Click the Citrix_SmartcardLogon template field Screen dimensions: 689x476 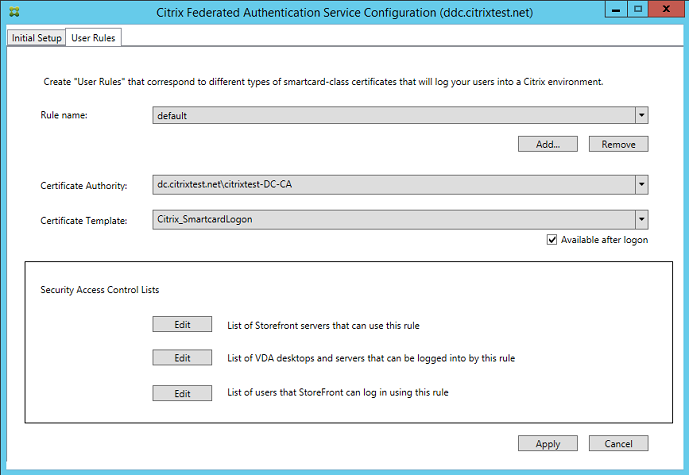[x=390, y=219]
